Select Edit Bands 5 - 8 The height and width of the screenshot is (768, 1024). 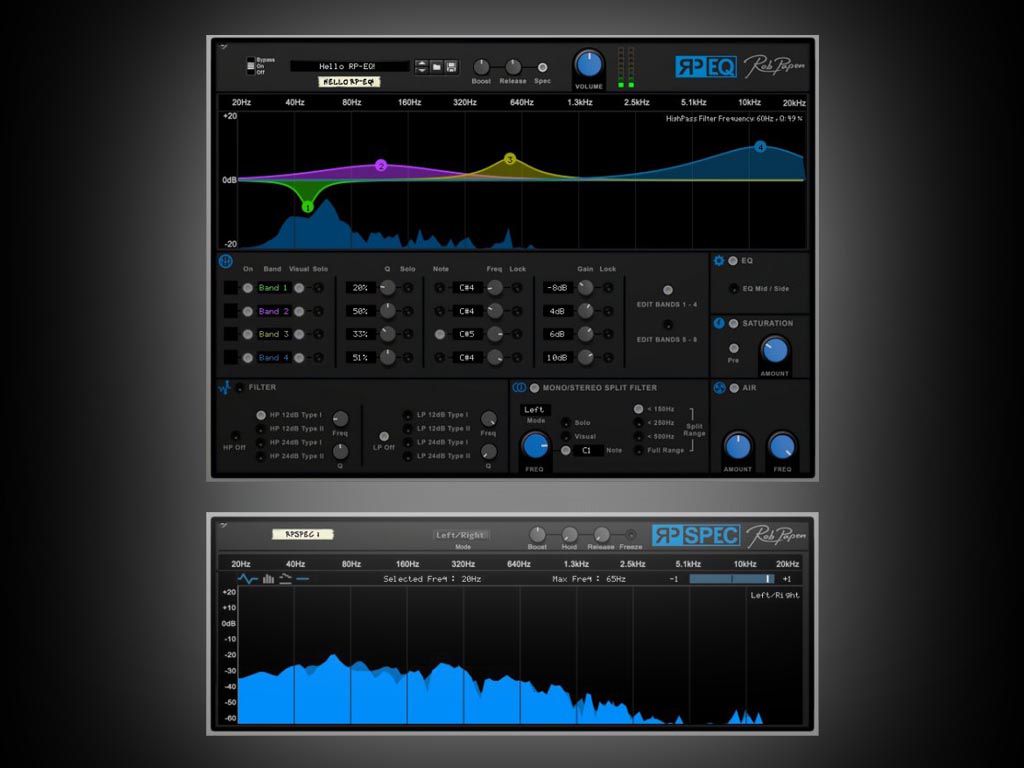pyautogui.click(x=667, y=325)
